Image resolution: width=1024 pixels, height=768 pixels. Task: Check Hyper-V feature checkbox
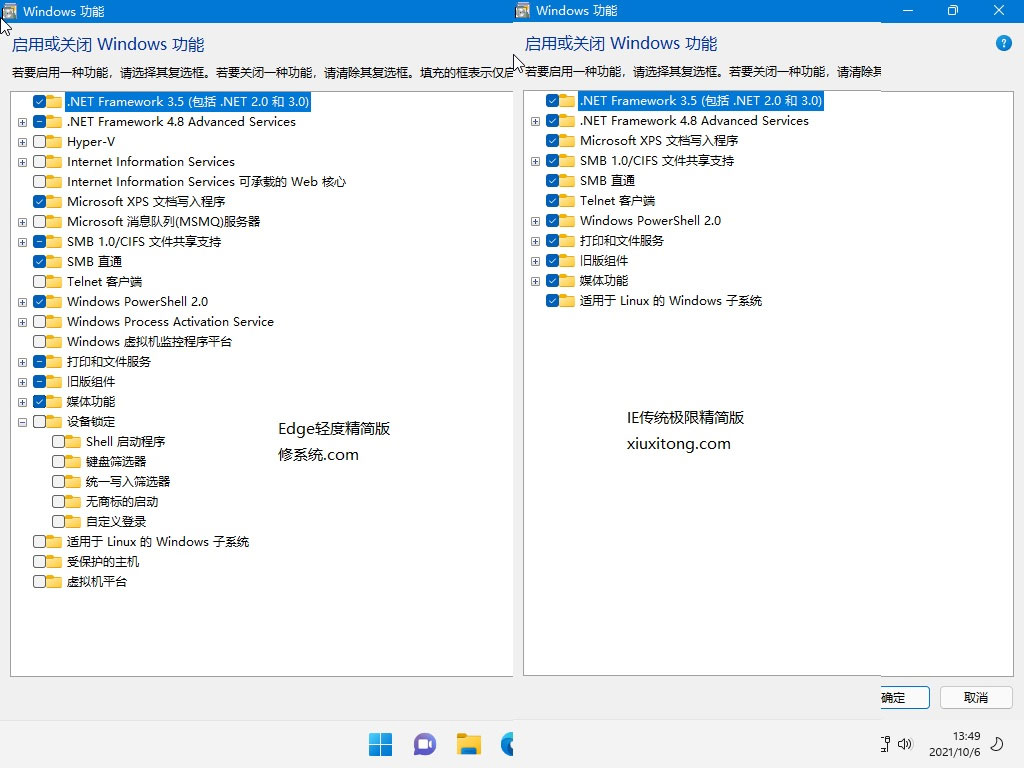pos(39,142)
